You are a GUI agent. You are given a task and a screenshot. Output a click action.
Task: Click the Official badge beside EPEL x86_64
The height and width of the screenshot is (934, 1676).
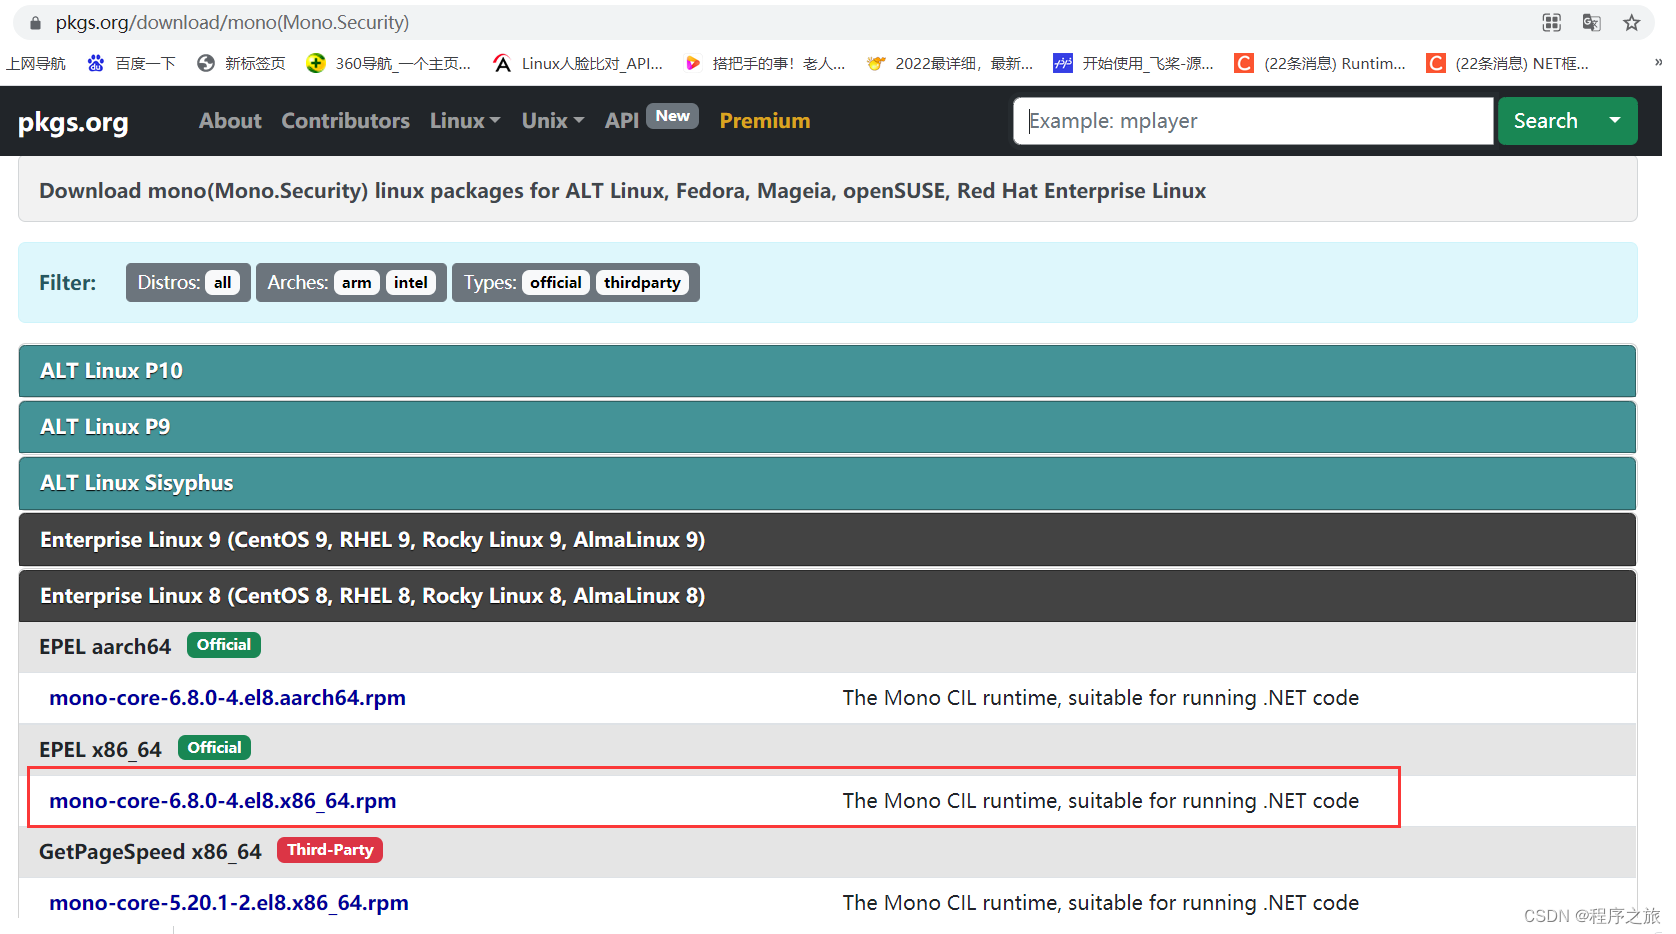click(x=214, y=748)
